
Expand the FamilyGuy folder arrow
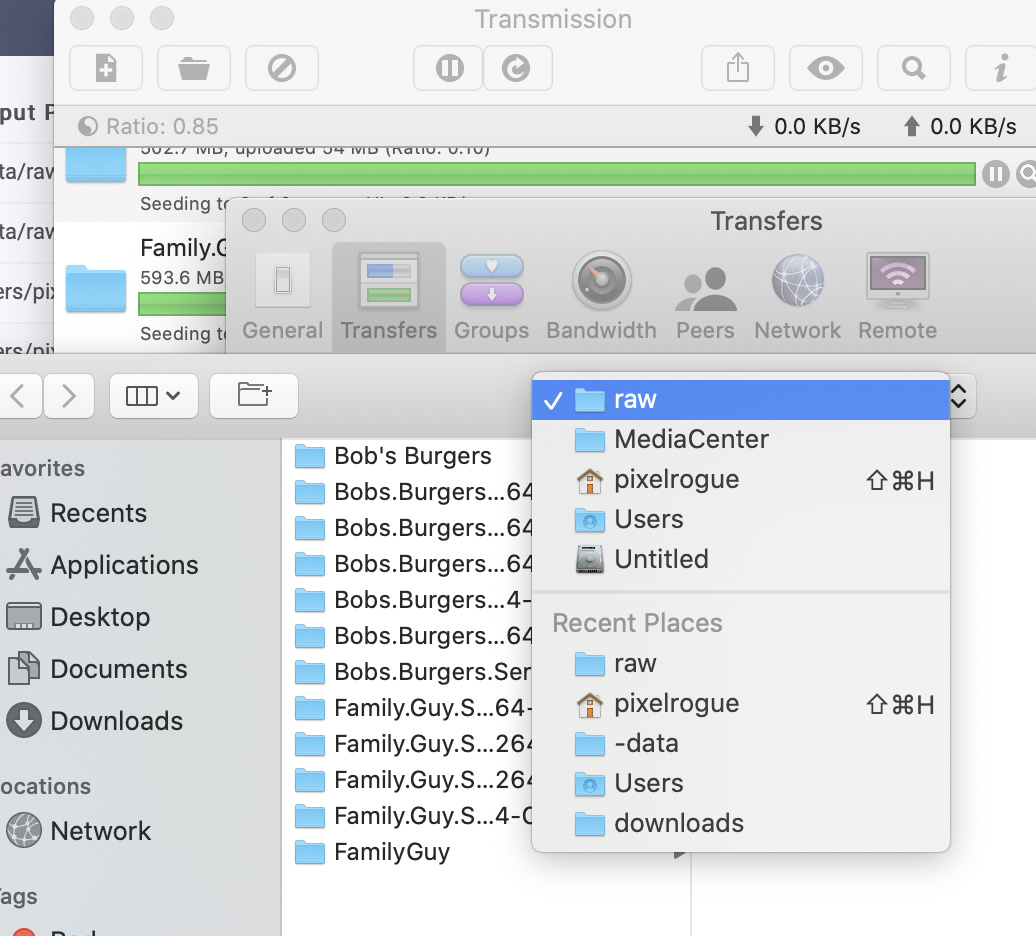tap(680, 853)
